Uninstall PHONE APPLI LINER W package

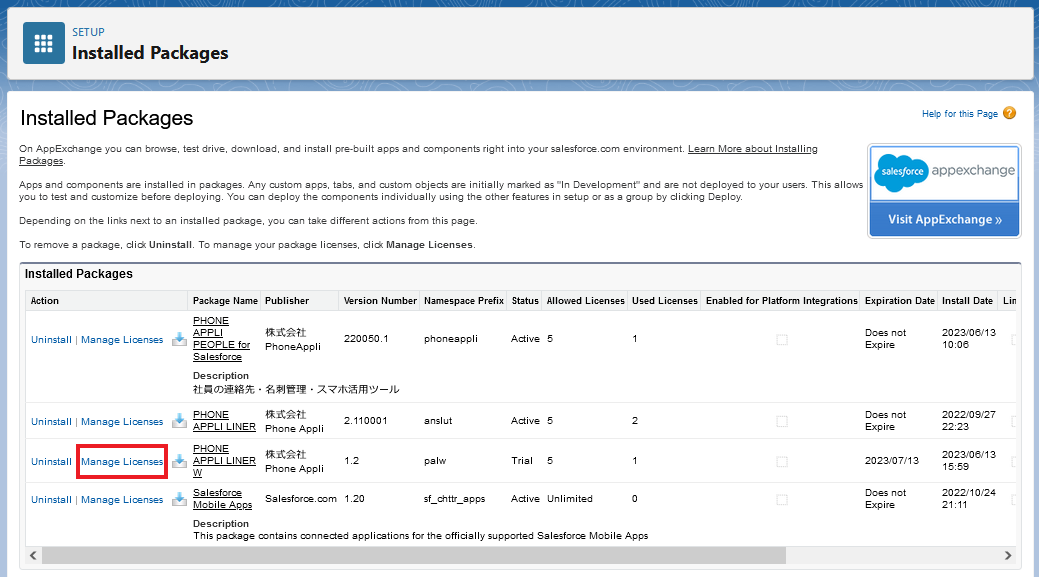click(51, 461)
